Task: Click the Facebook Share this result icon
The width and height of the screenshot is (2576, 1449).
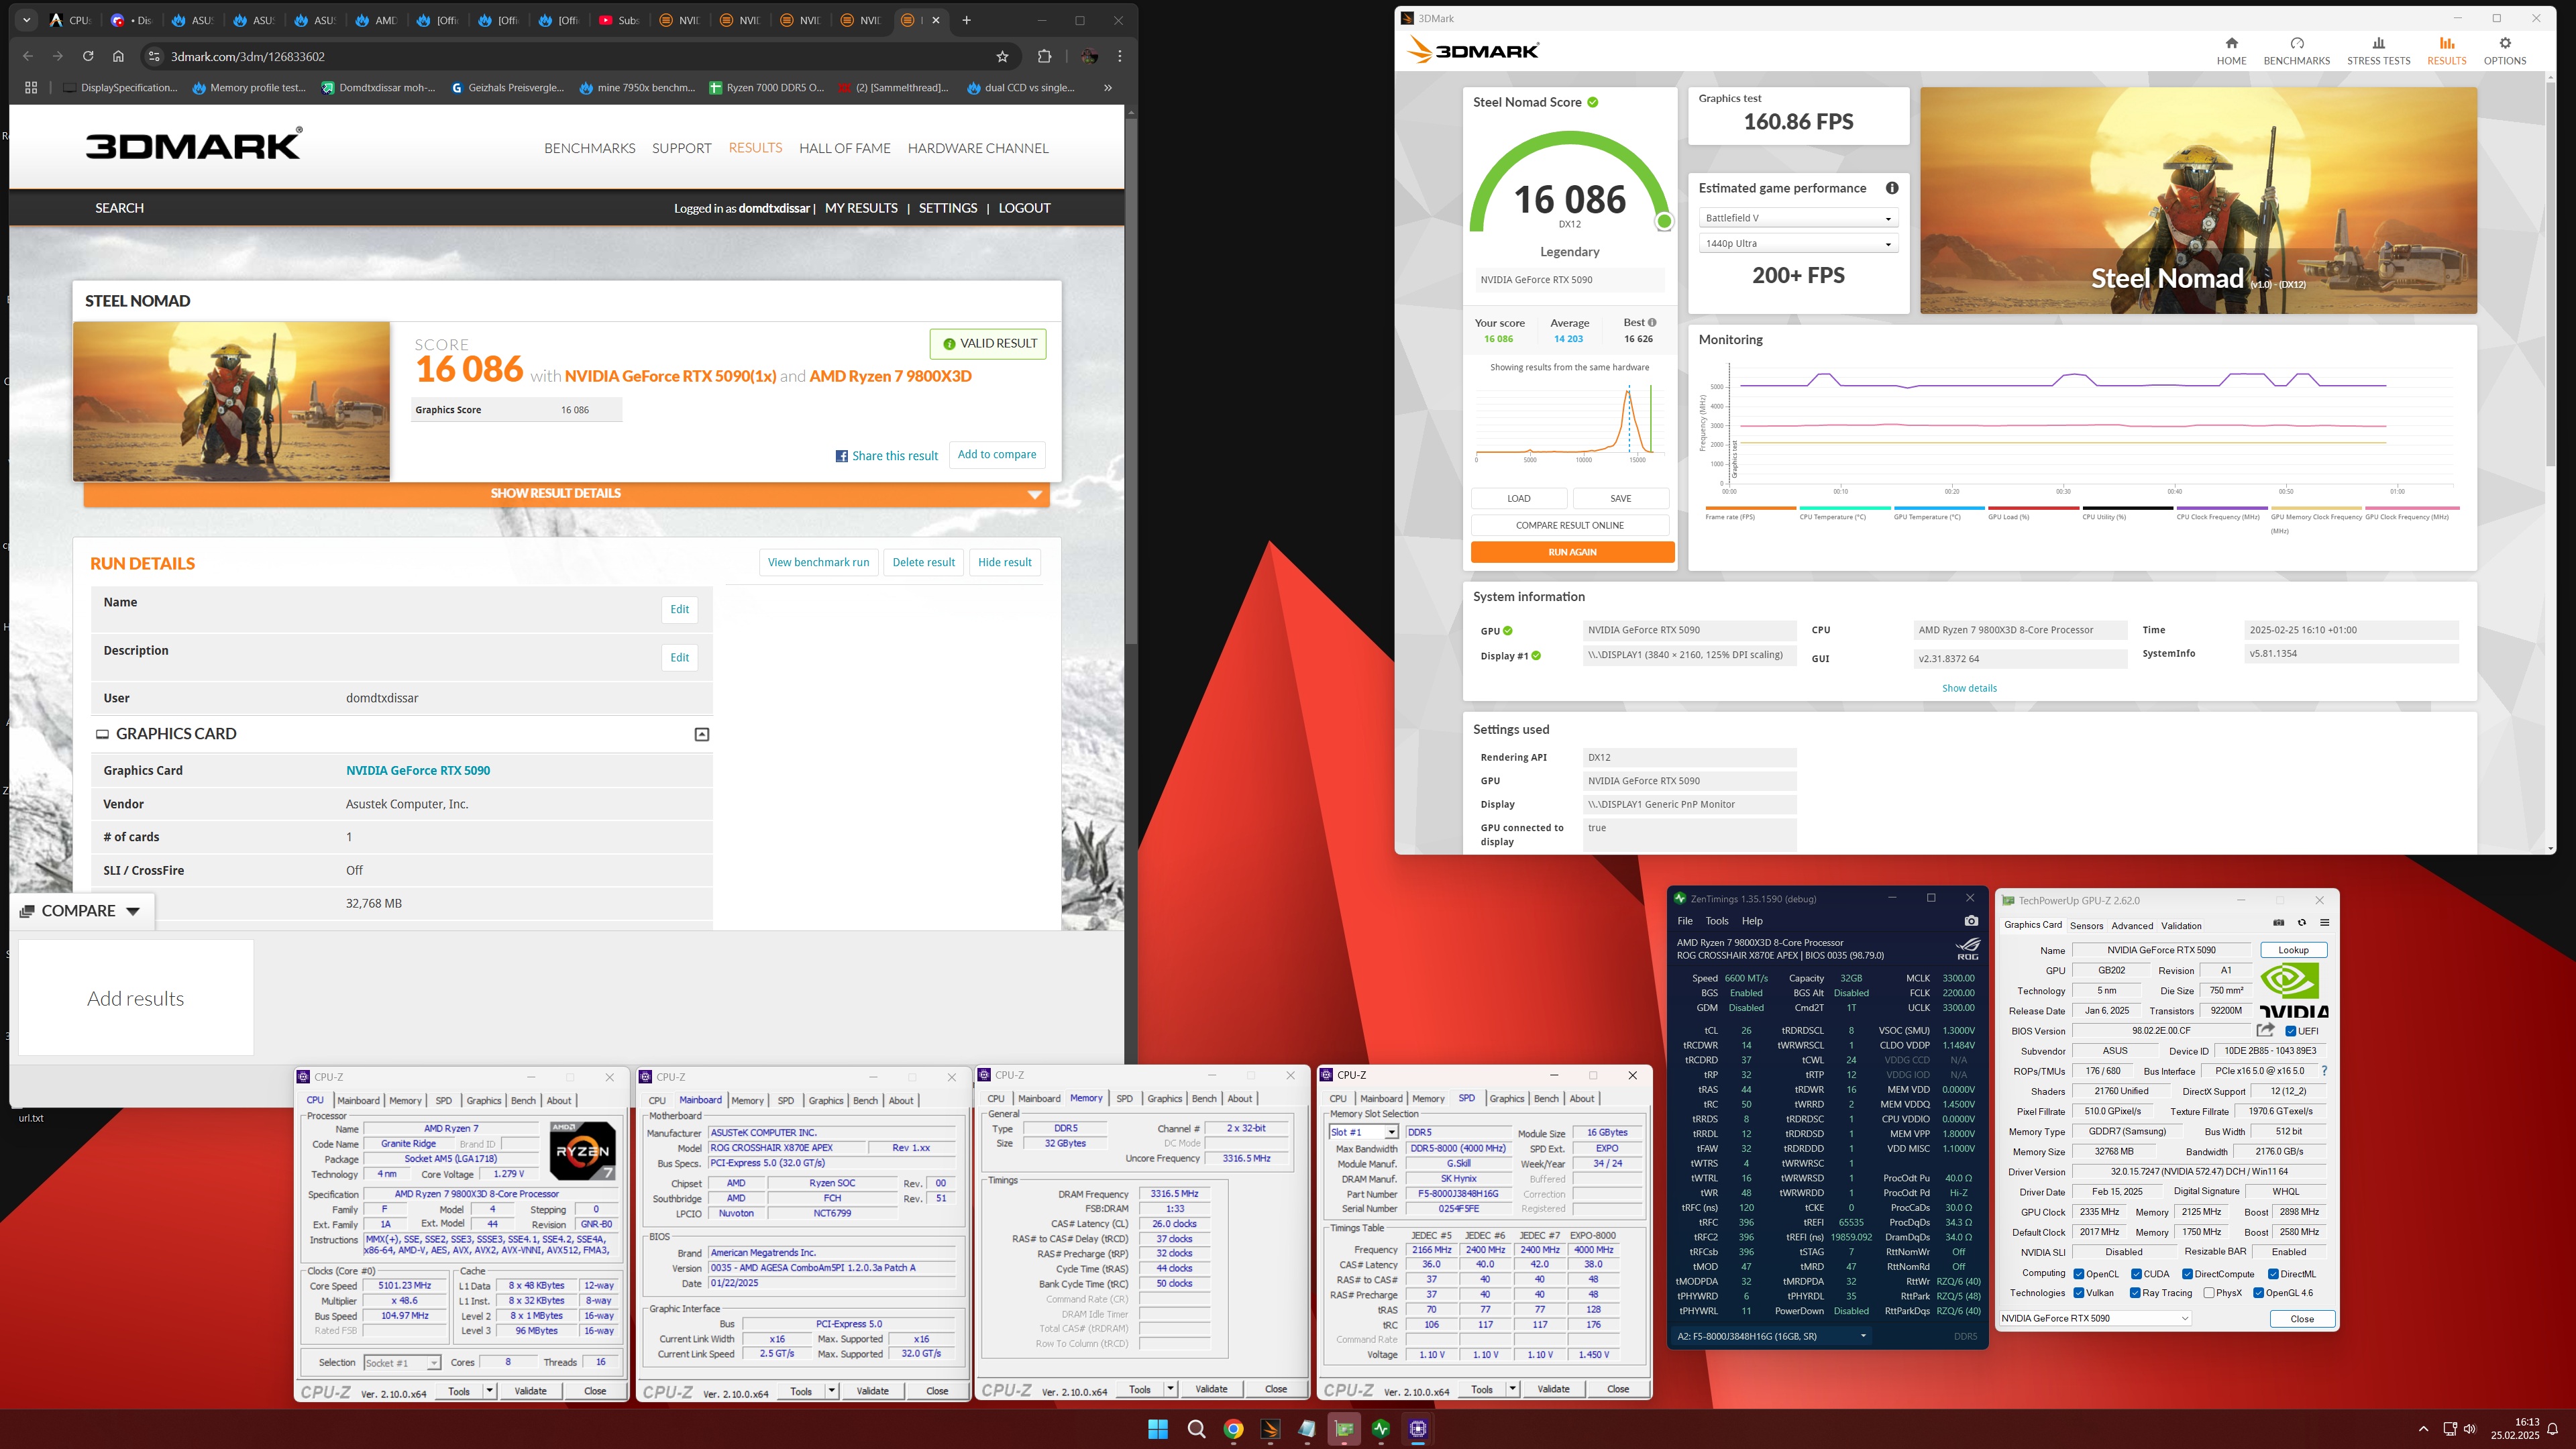Action: pos(842,456)
